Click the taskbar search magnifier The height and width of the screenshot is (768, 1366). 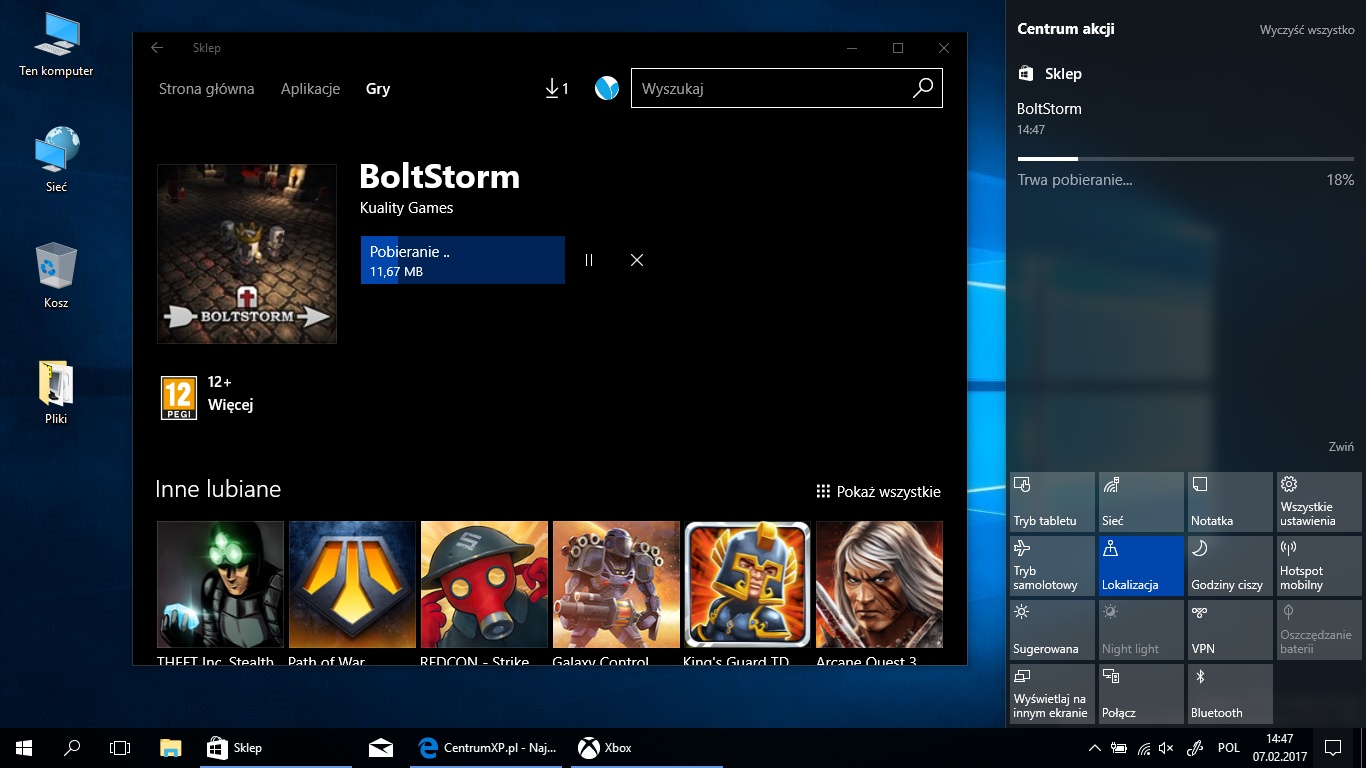coord(72,748)
